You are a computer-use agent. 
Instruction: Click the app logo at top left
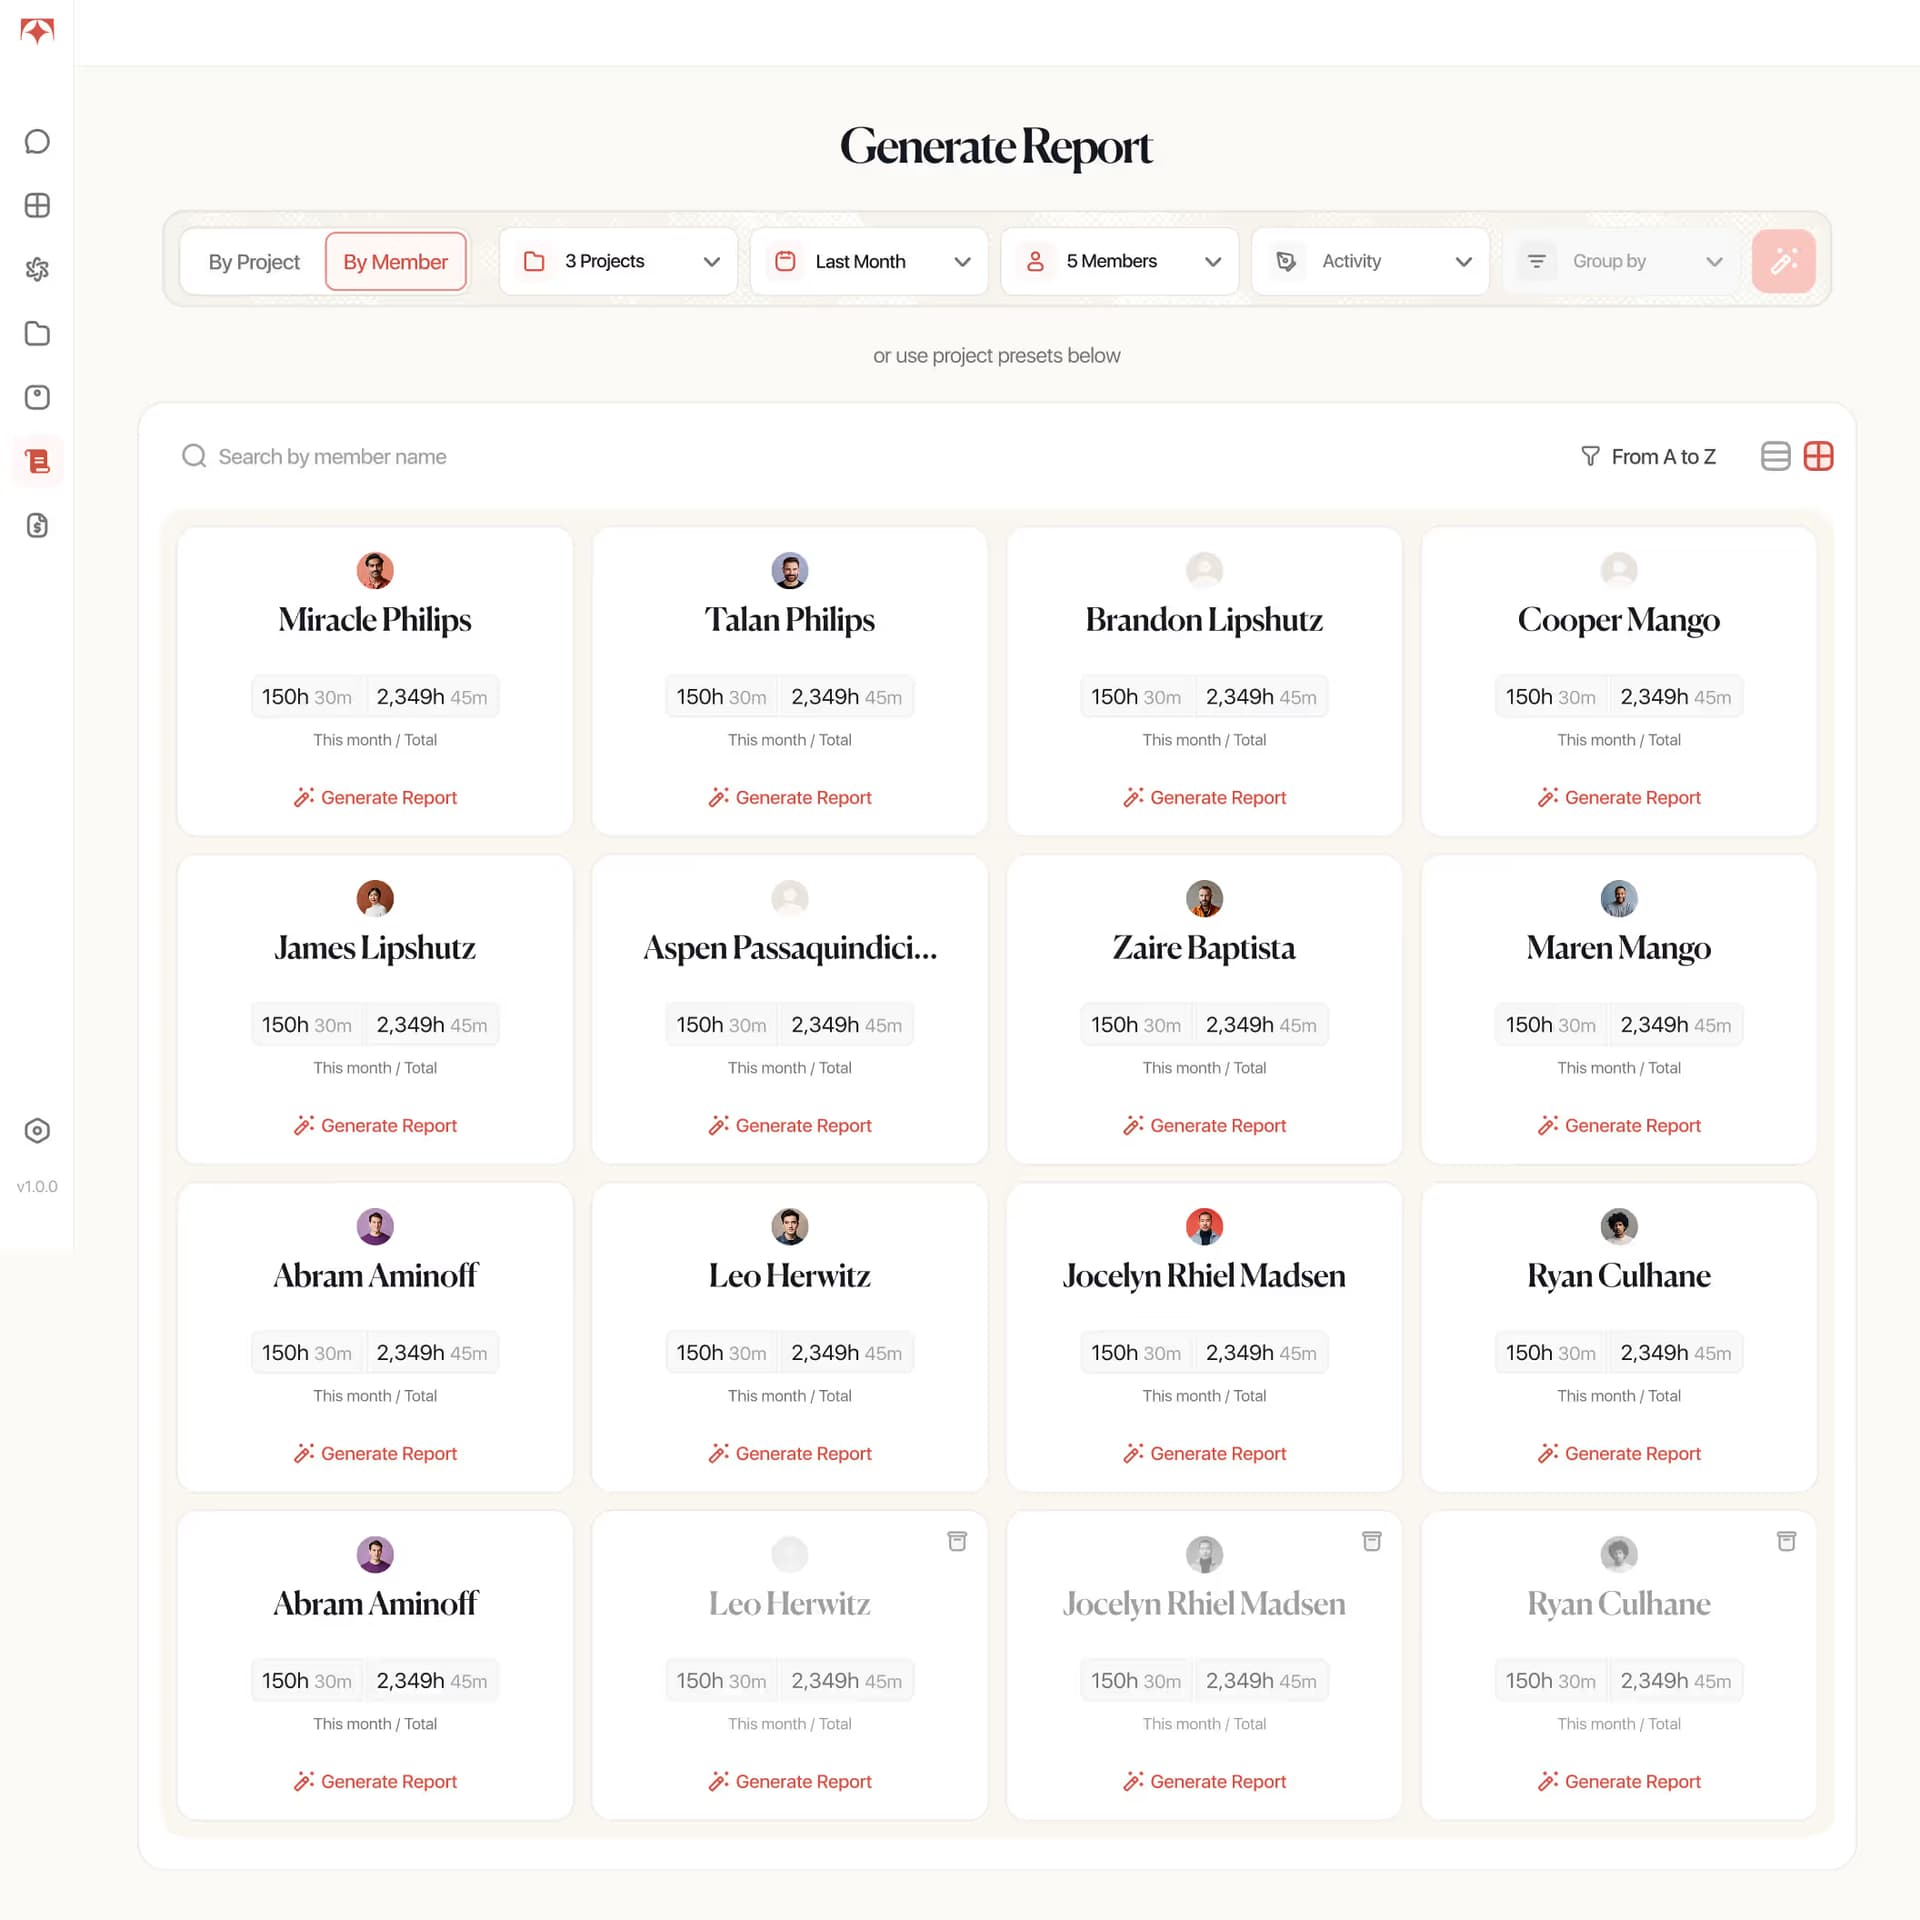click(37, 31)
